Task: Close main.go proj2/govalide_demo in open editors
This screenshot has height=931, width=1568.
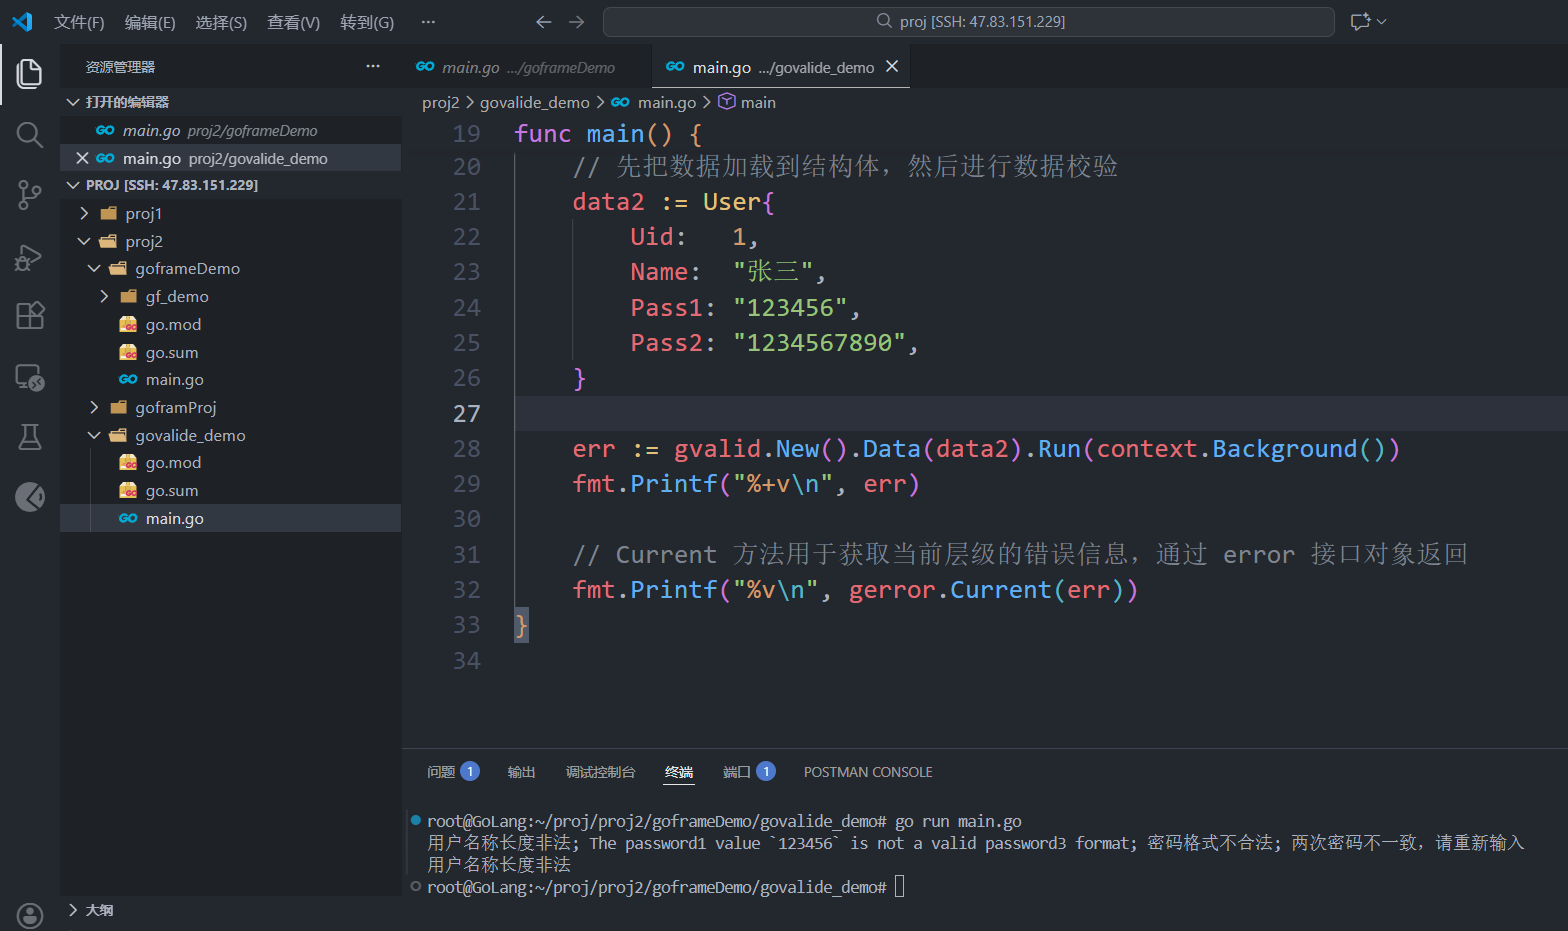Action: click(82, 158)
